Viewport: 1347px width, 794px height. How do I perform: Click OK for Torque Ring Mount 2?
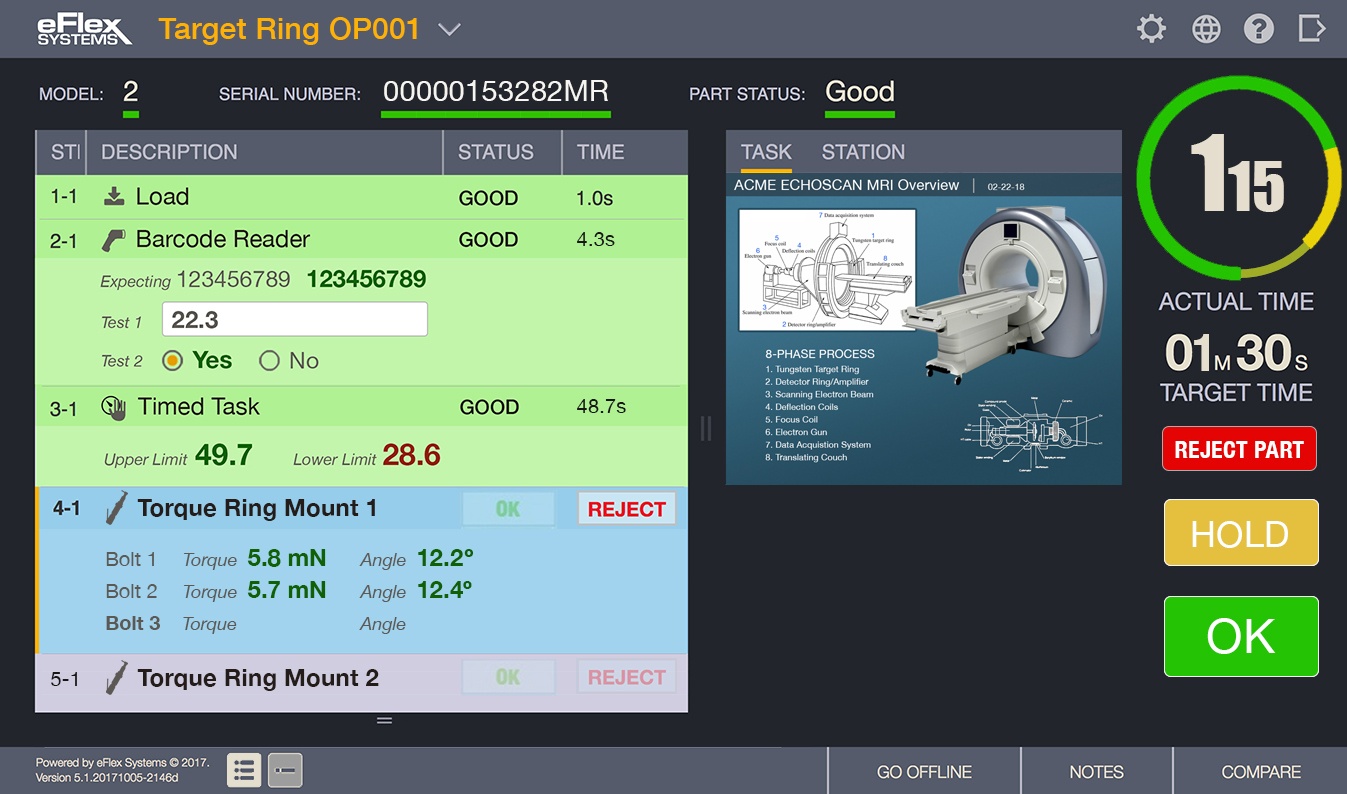(x=508, y=678)
